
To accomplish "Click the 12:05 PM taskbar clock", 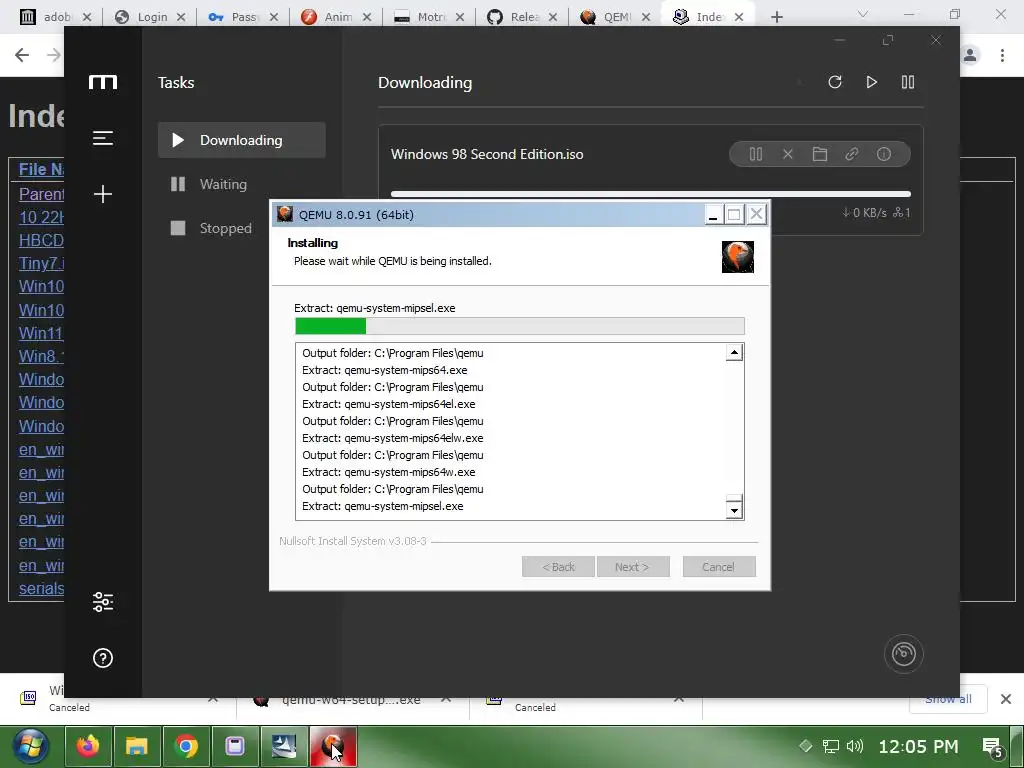I will tap(918, 746).
